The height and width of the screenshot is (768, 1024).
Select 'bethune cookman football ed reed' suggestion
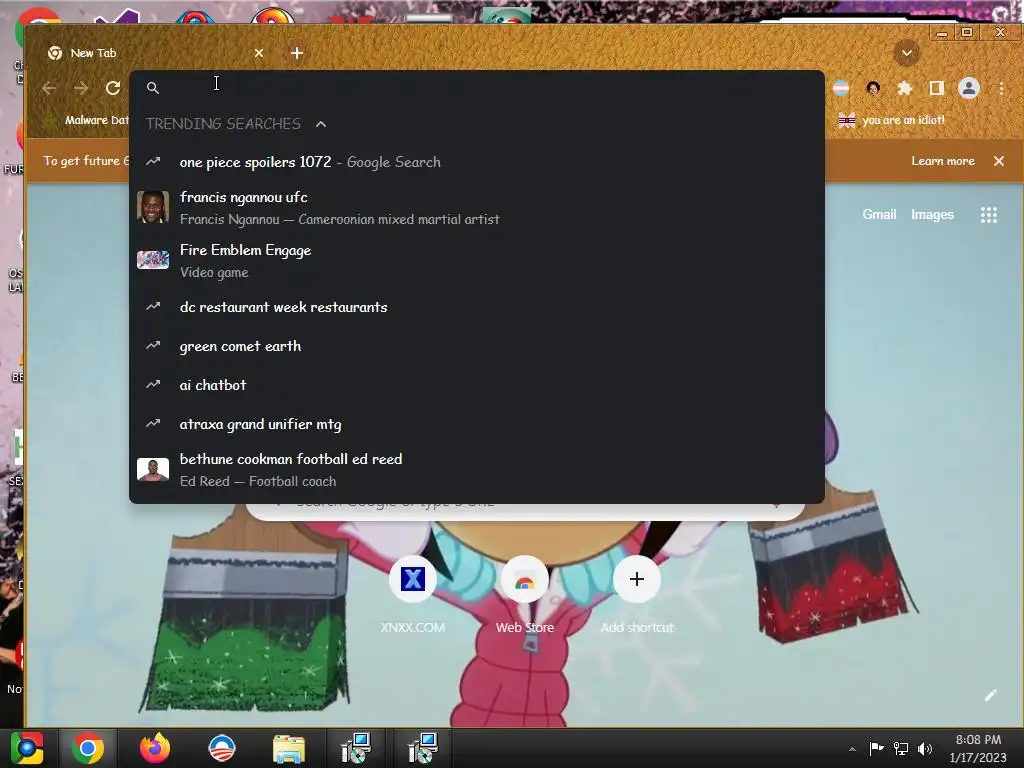click(x=477, y=470)
